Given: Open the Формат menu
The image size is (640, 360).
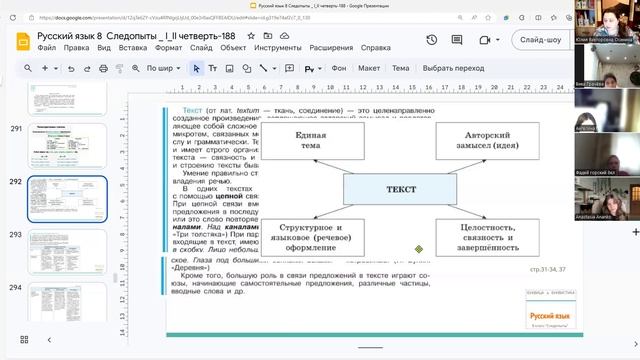Looking at the screenshot, I should pyautogui.click(x=168, y=48).
